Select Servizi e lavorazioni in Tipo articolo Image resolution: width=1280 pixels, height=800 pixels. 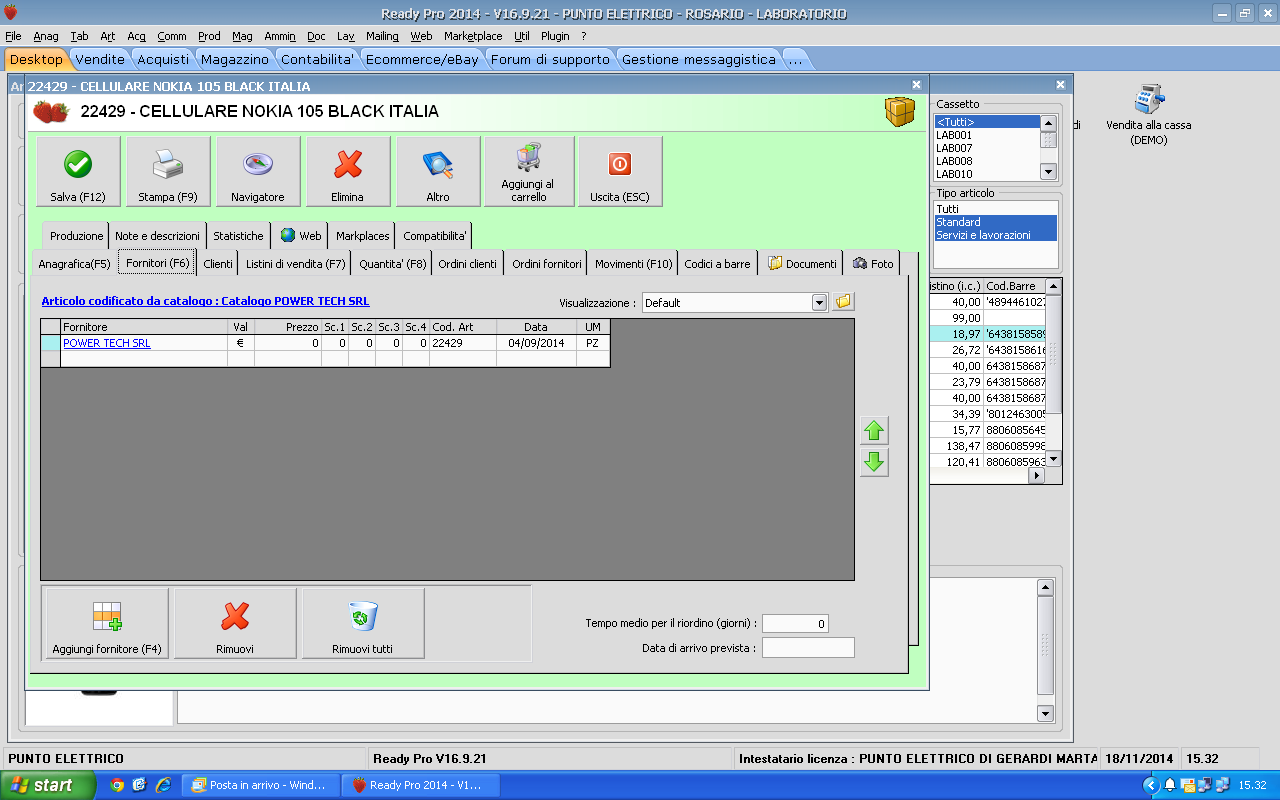[995, 235]
